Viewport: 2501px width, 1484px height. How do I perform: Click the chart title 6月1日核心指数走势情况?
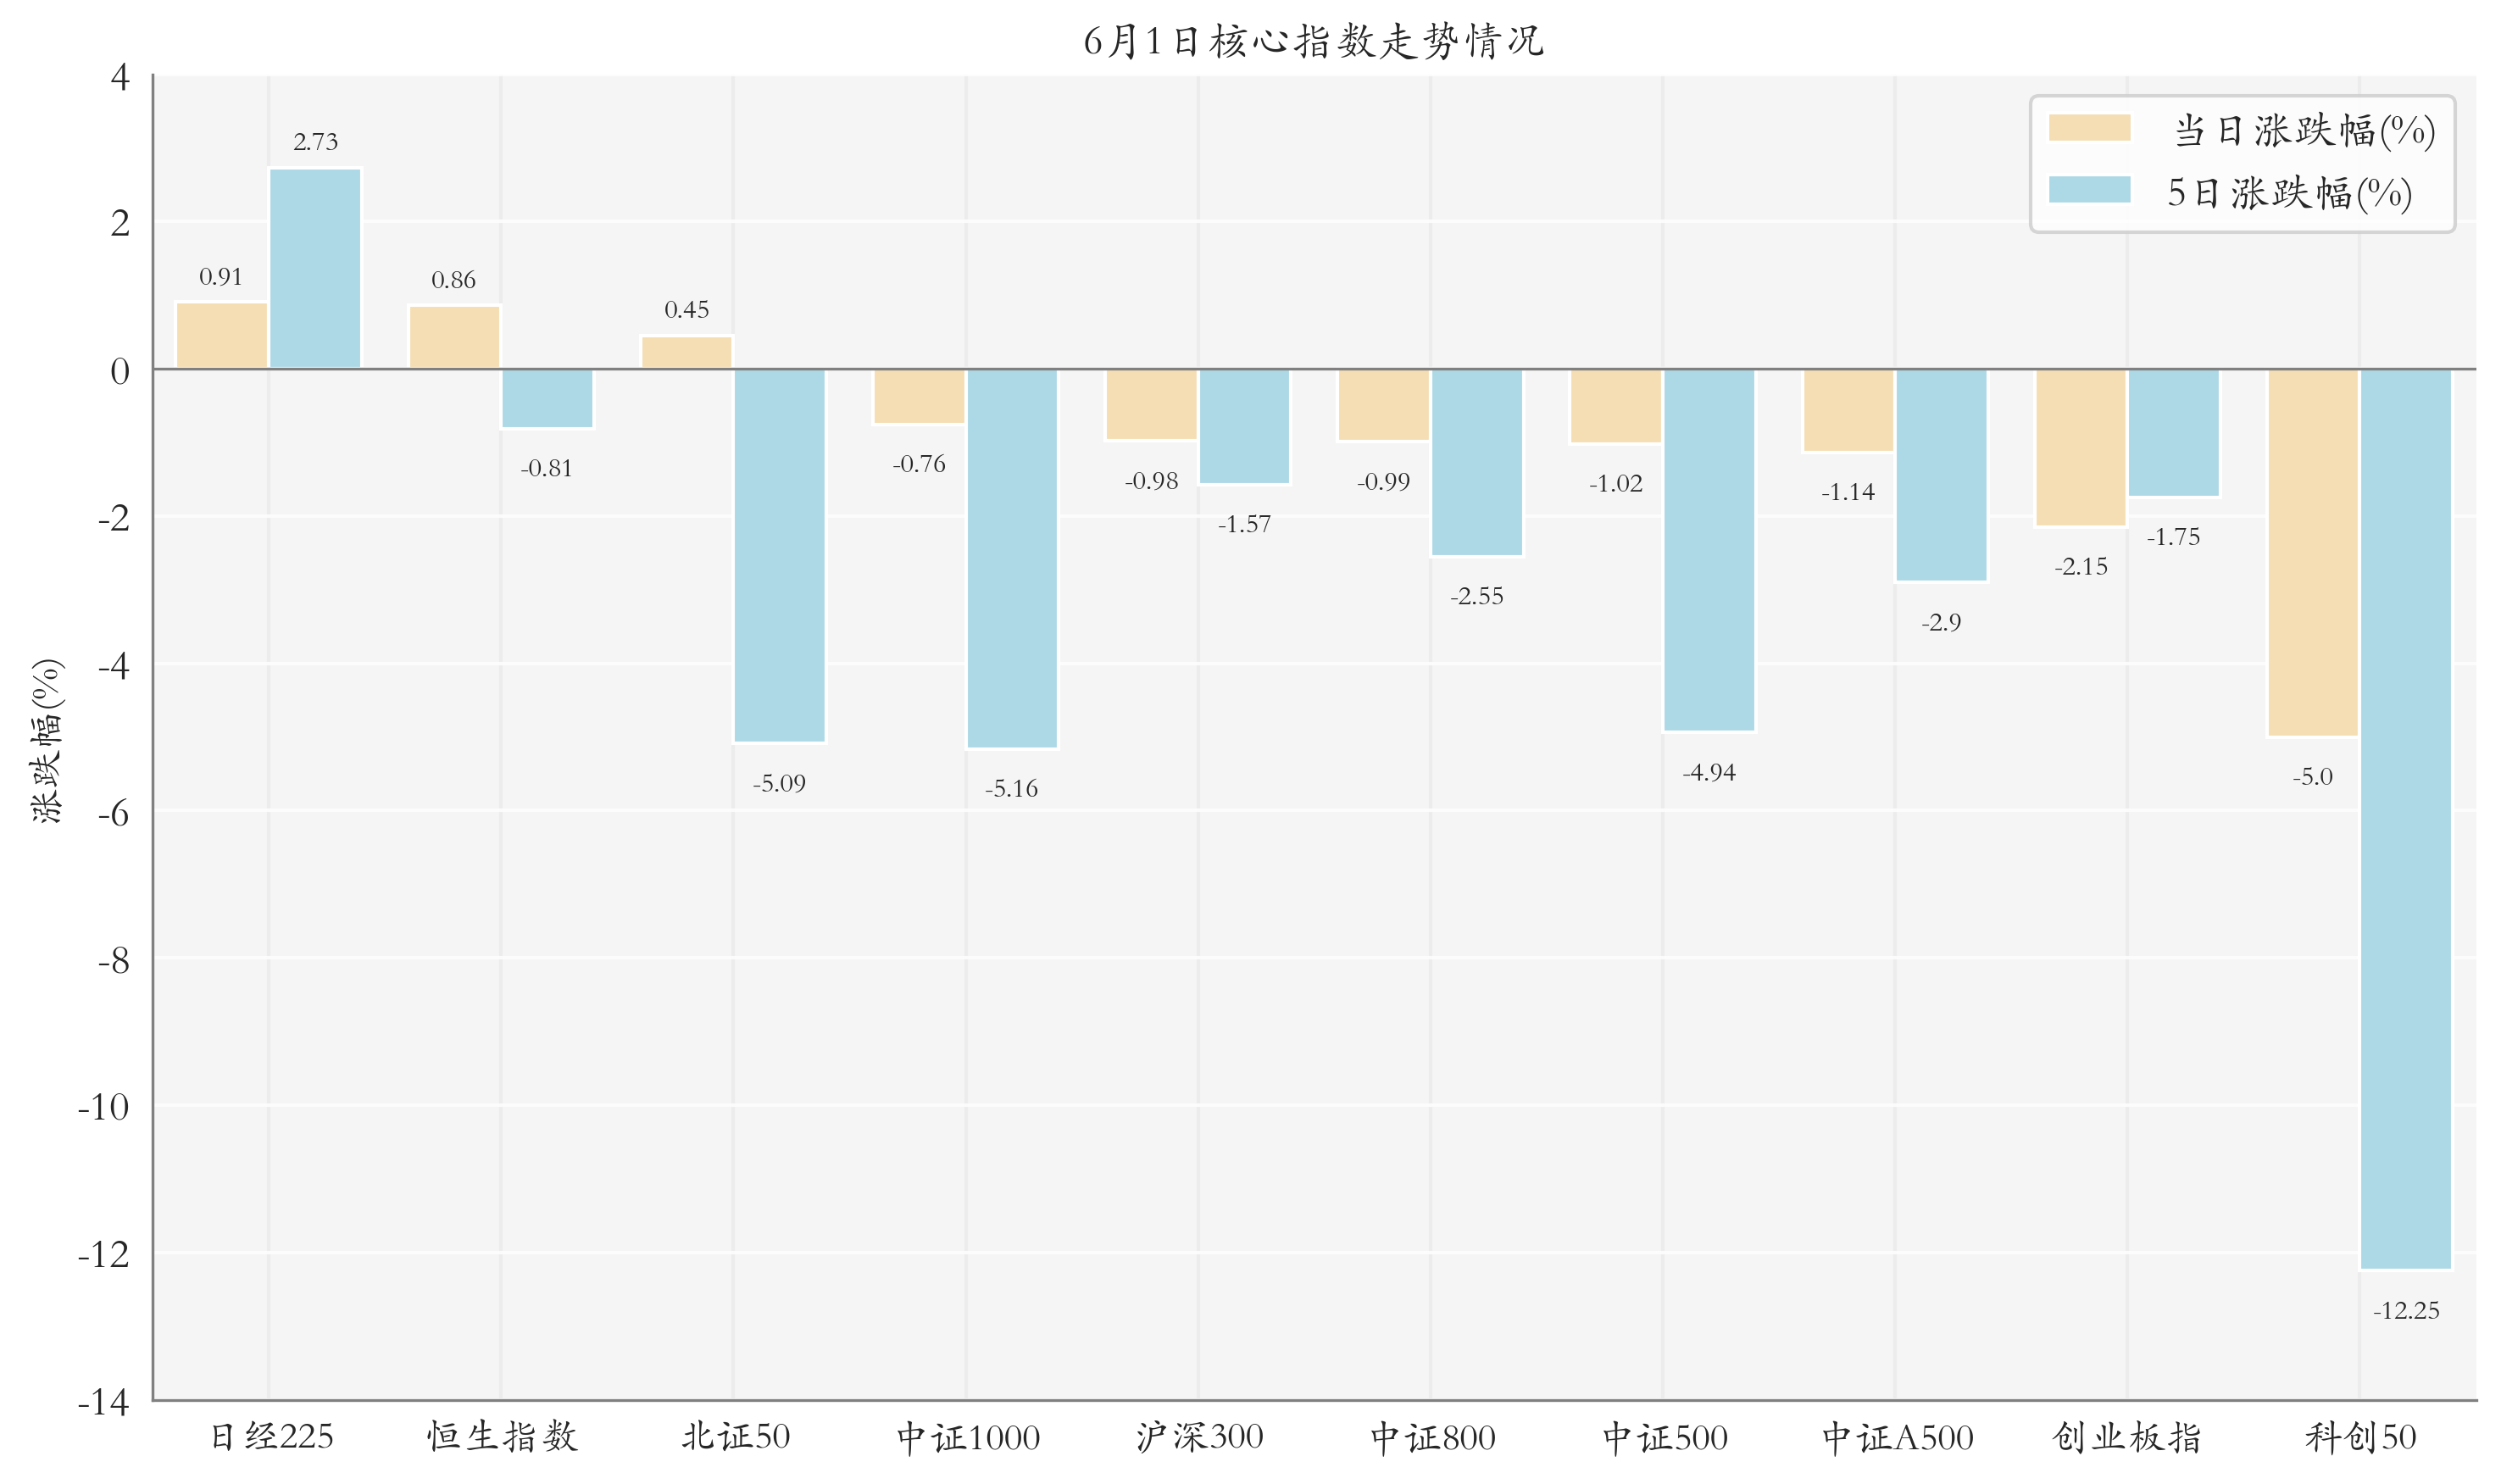[1314, 41]
